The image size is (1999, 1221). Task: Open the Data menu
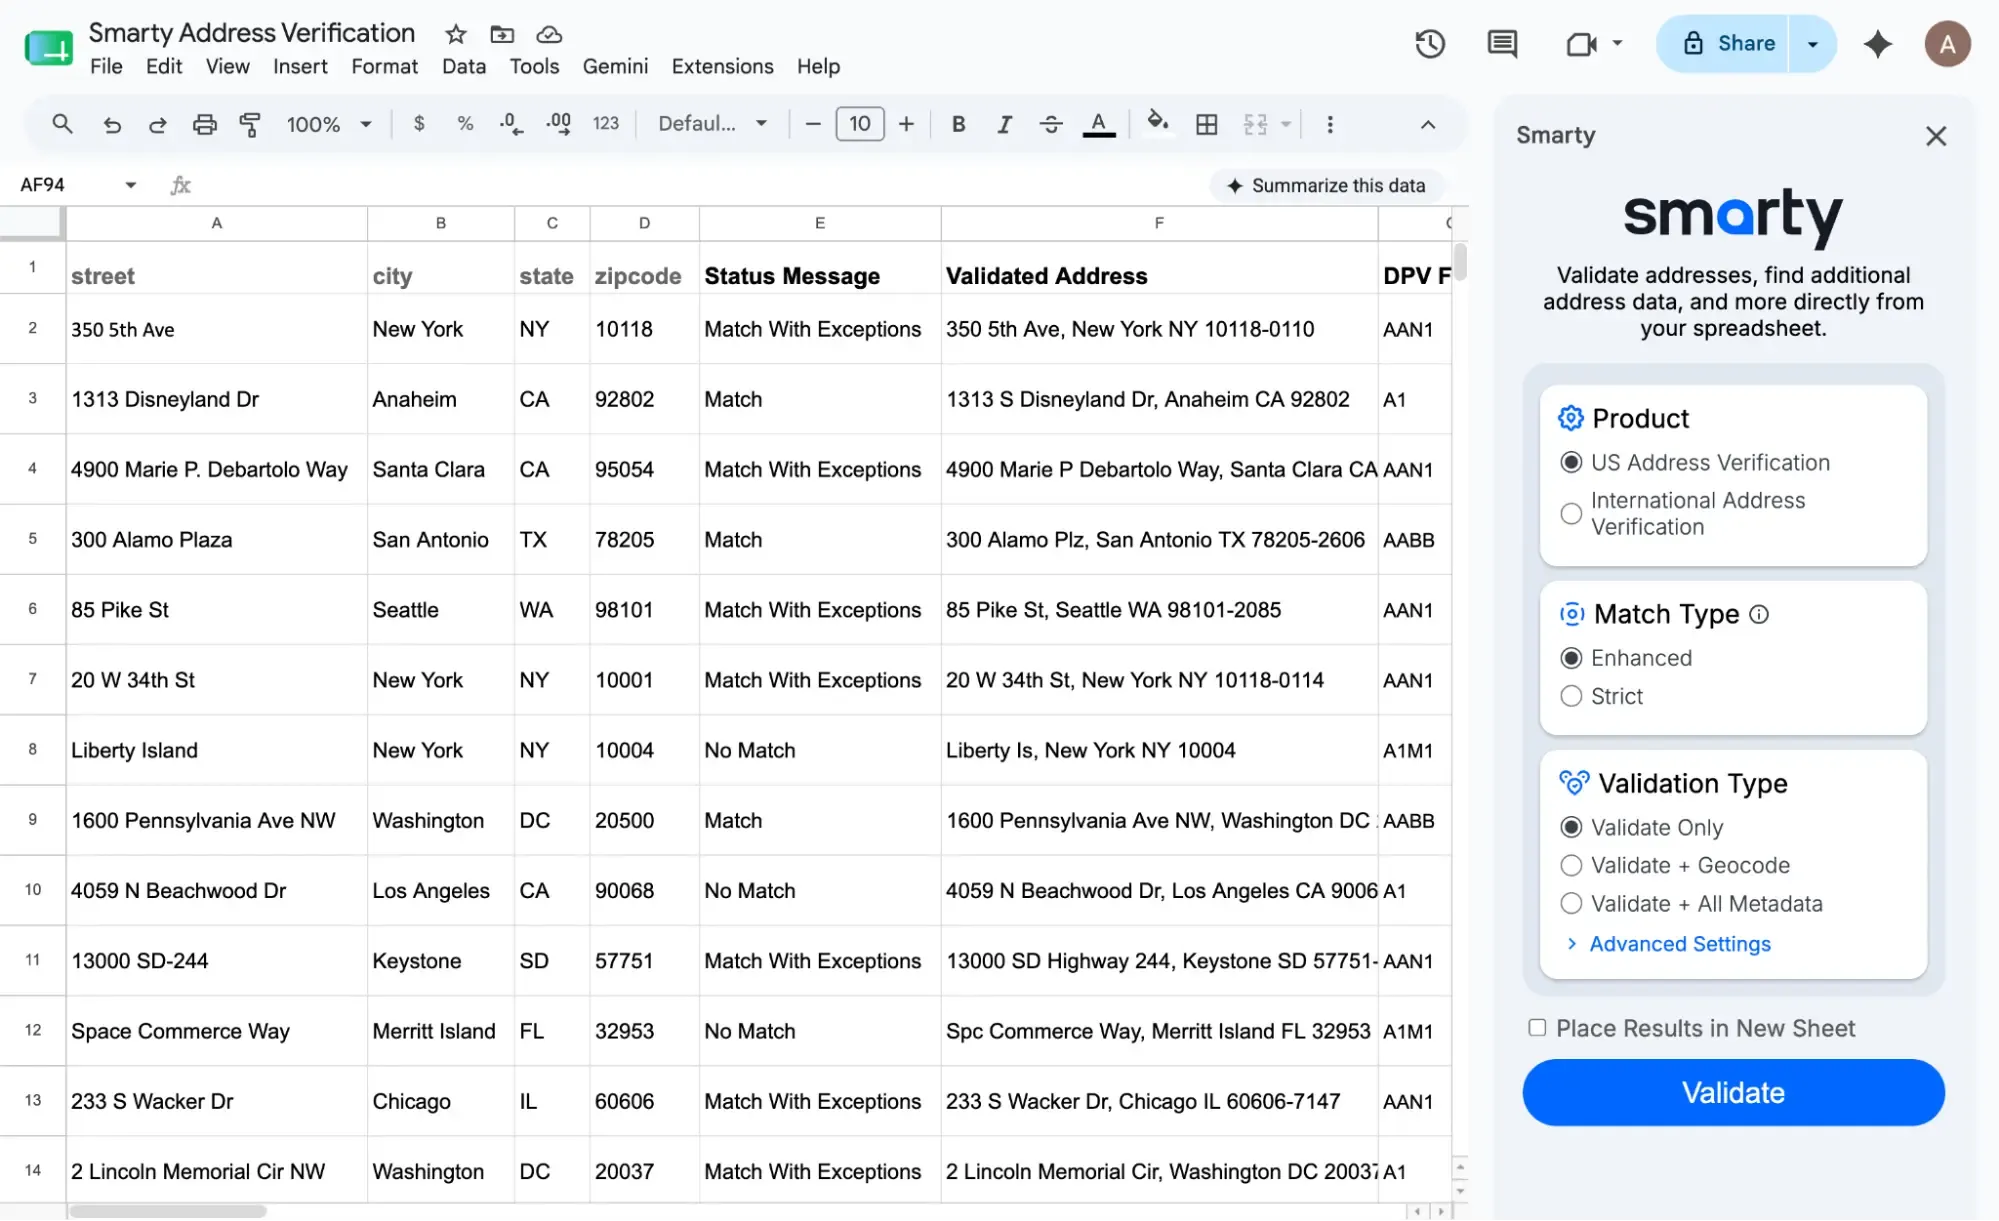pos(464,66)
